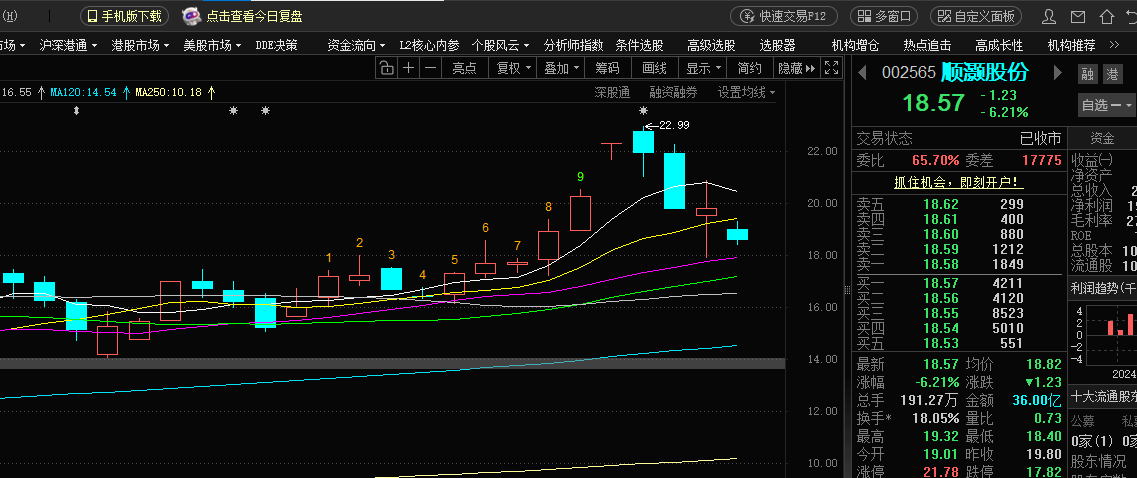Open messages envelope icon
Image resolution: width=1137 pixels, height=478 pixels.
[x=1078, y=16]
